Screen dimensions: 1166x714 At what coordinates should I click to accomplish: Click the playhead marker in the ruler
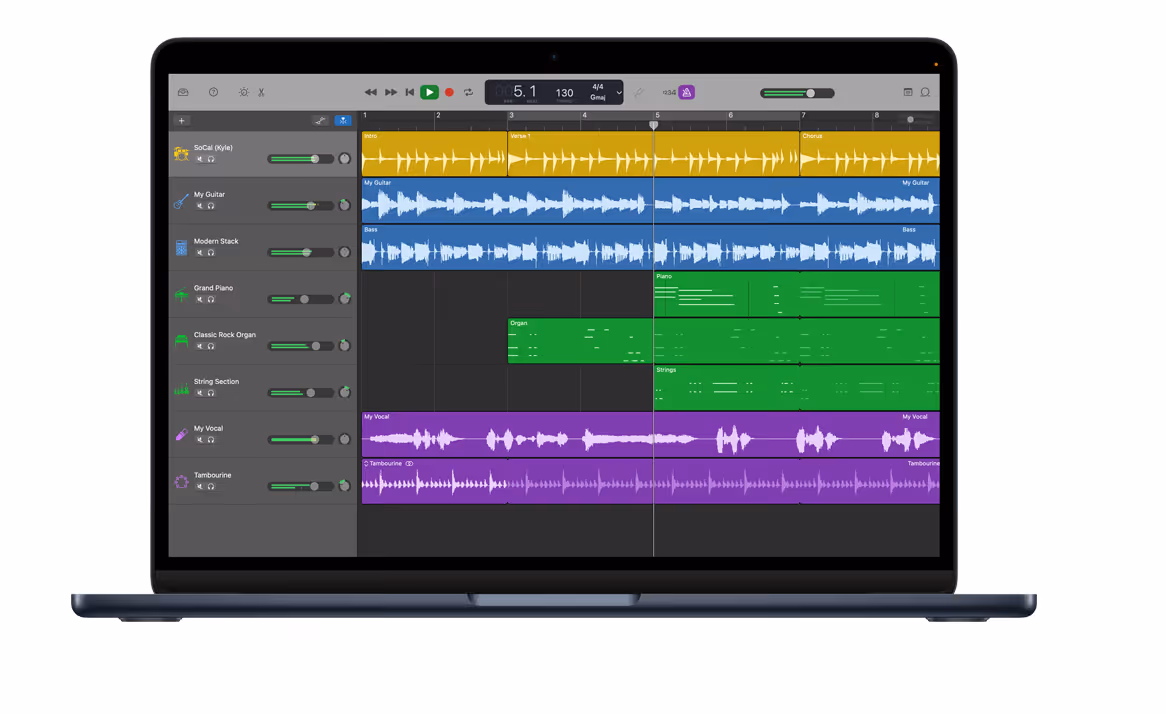(x=654, y=125)
